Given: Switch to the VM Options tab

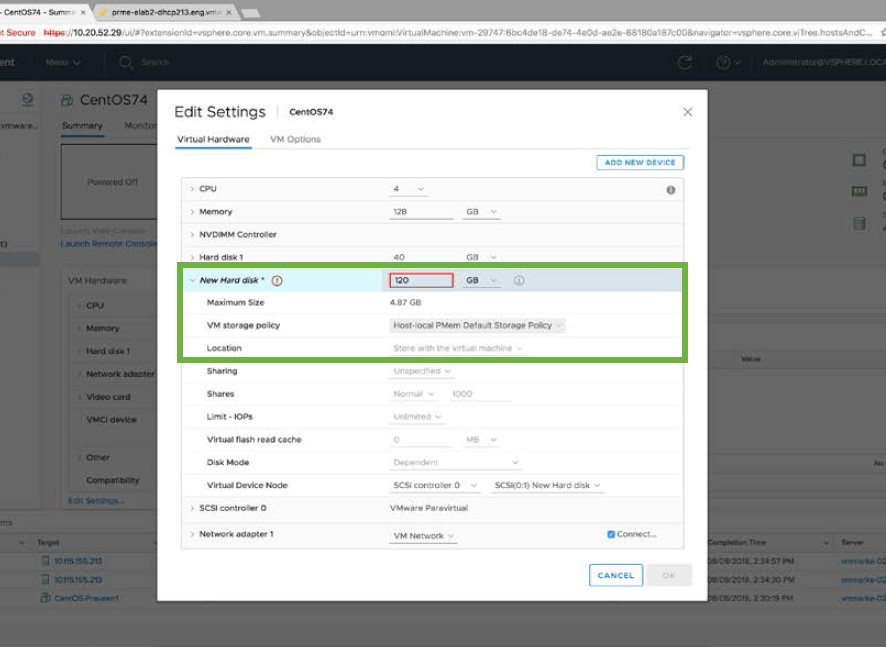Looking at the screenshot, I should coord(295,140).
